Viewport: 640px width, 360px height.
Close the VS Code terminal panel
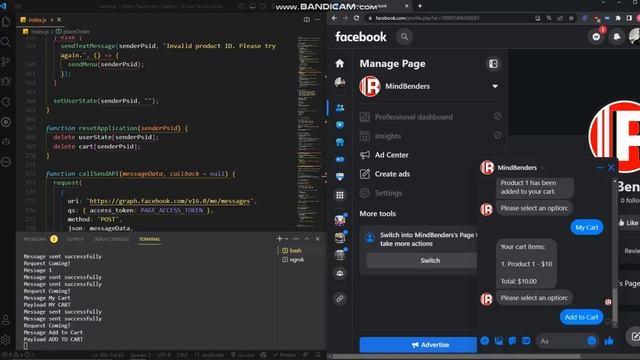[x=318, y=239]
